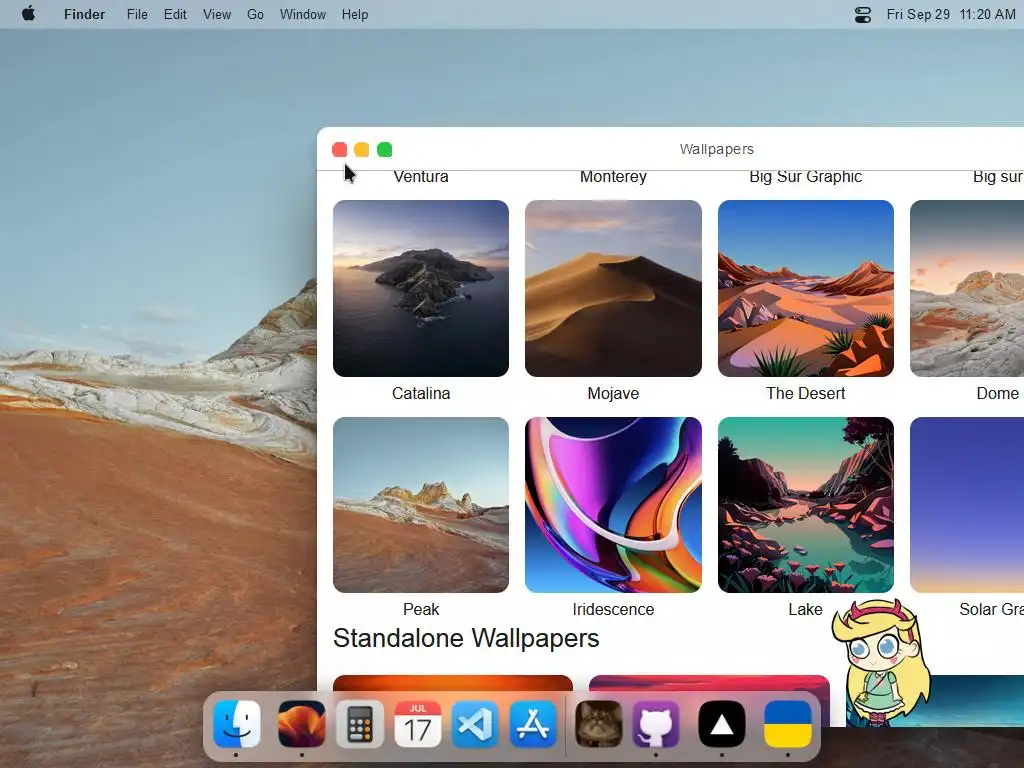Click the cat photo dock icon
The height and width of the screenshot is (768, 1024).
[598, 724]
